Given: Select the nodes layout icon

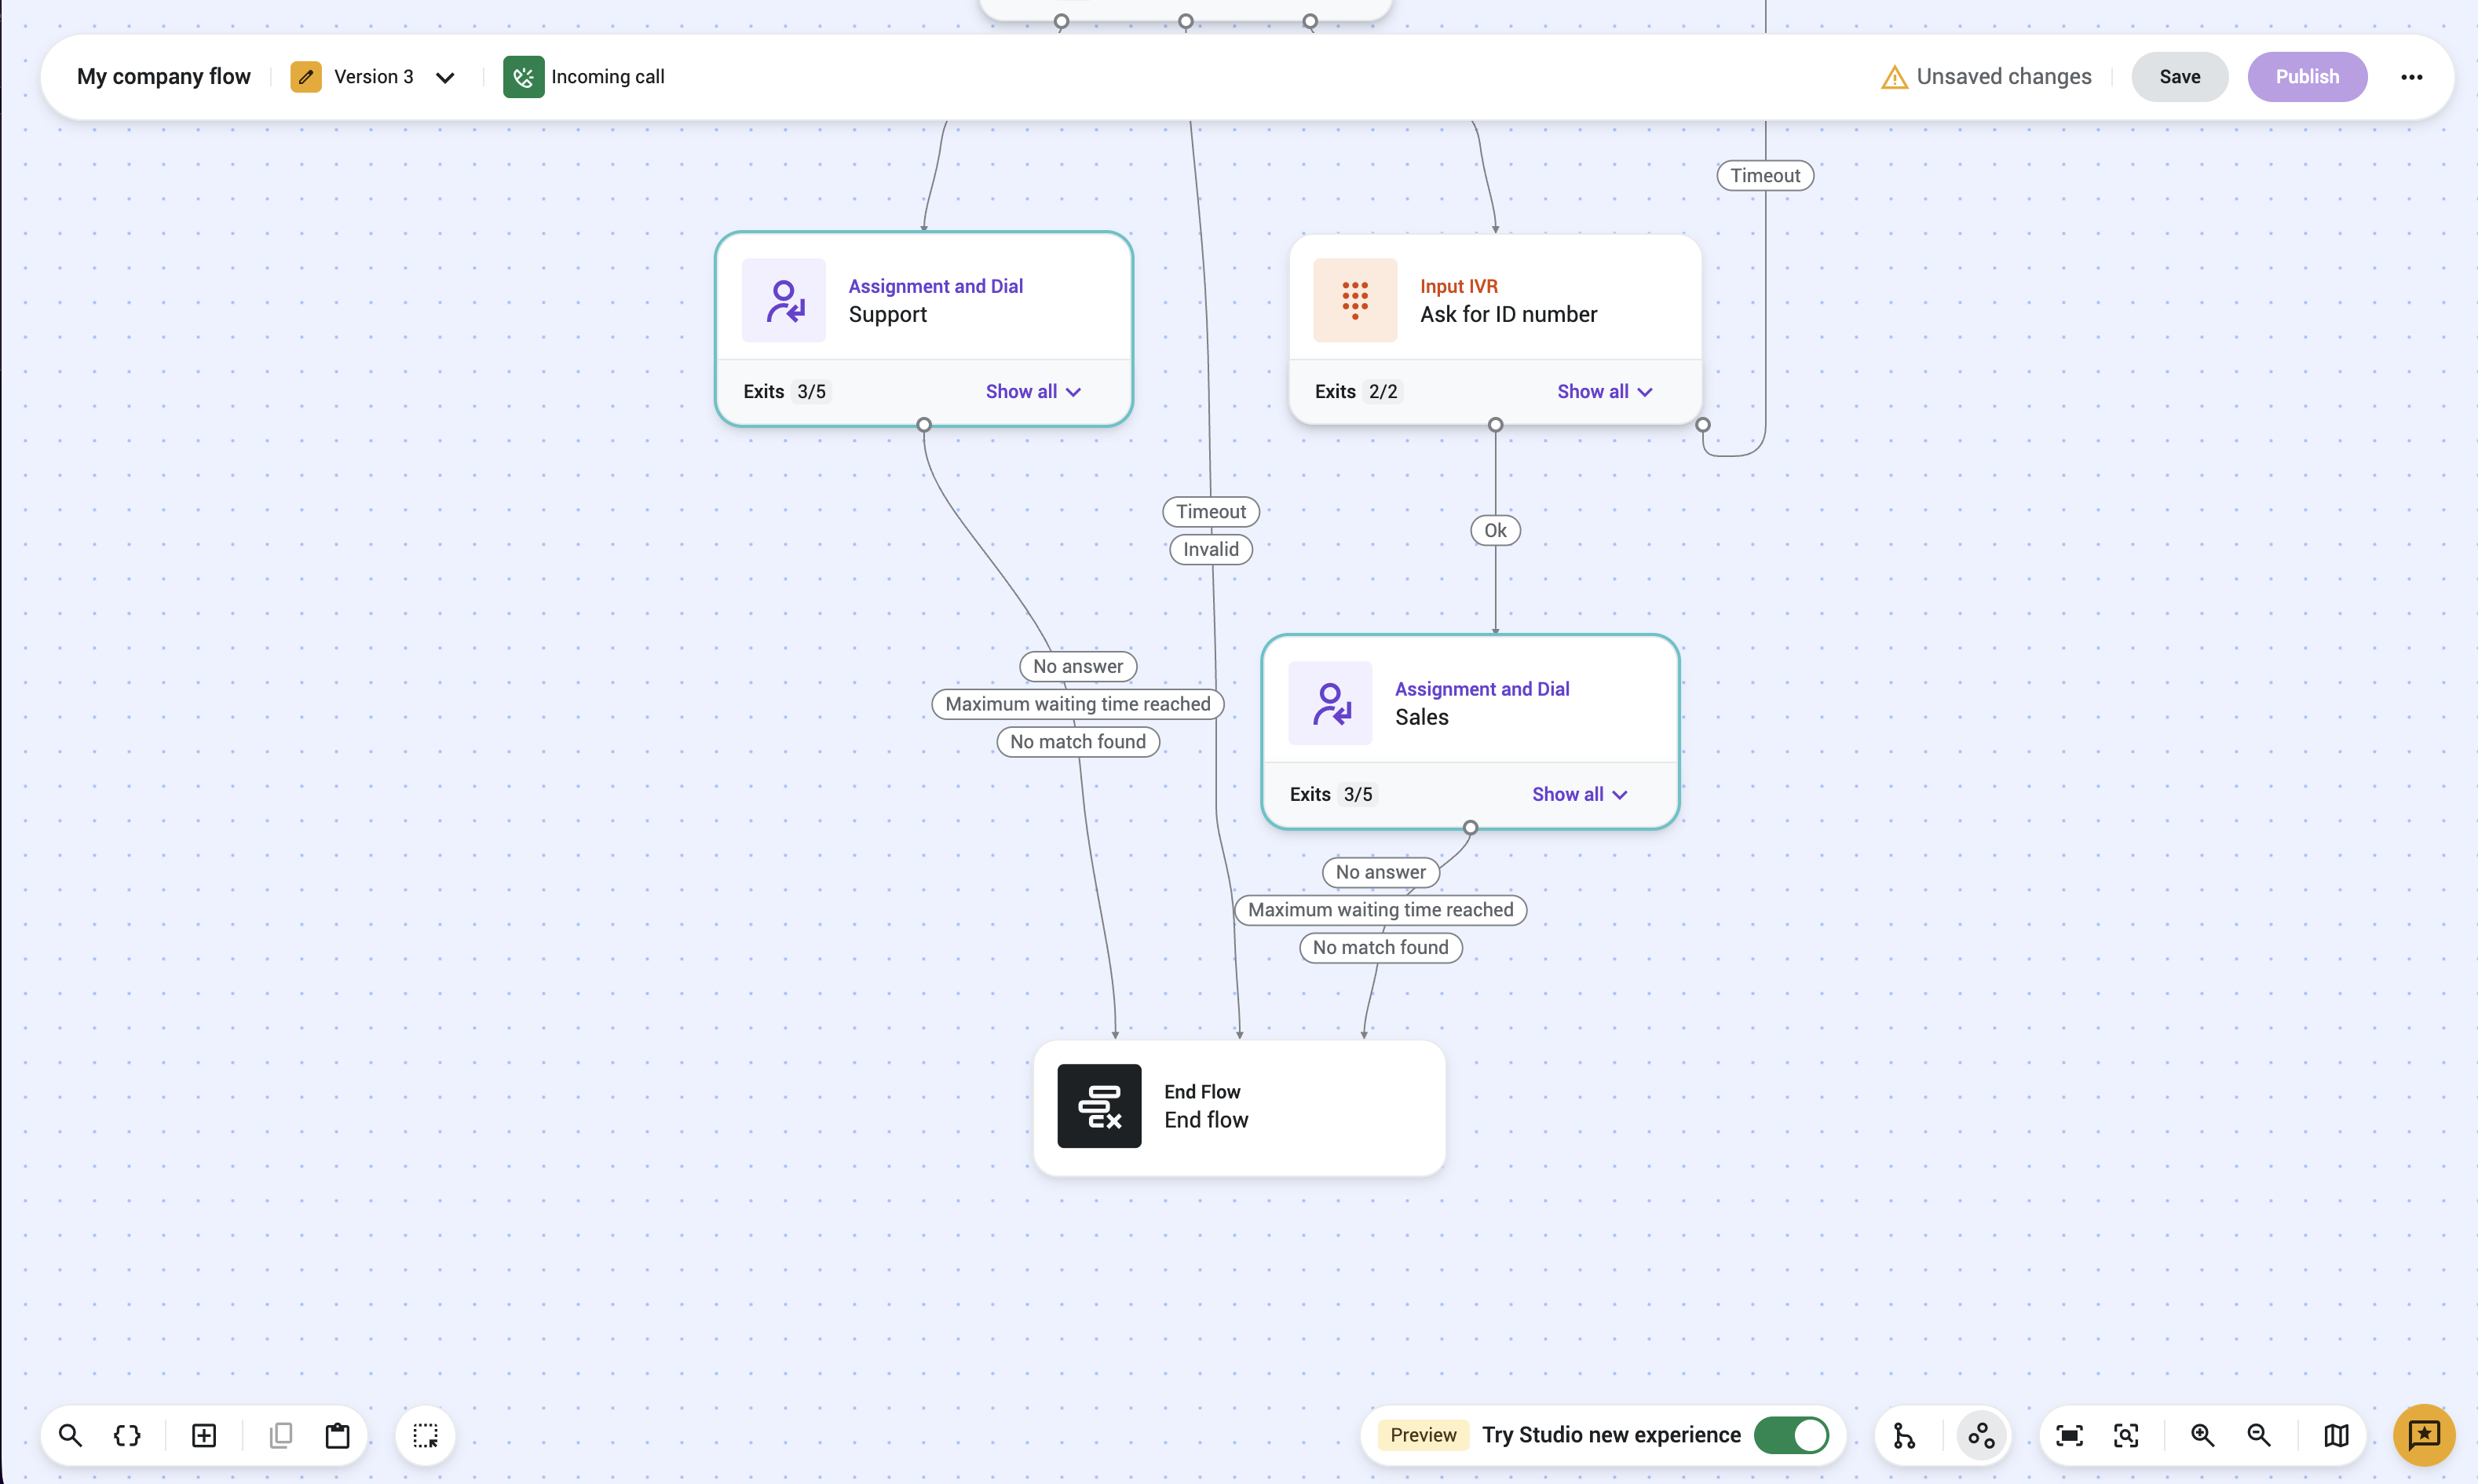Looking at the screenshot, I should (x=1981, y=1436).
